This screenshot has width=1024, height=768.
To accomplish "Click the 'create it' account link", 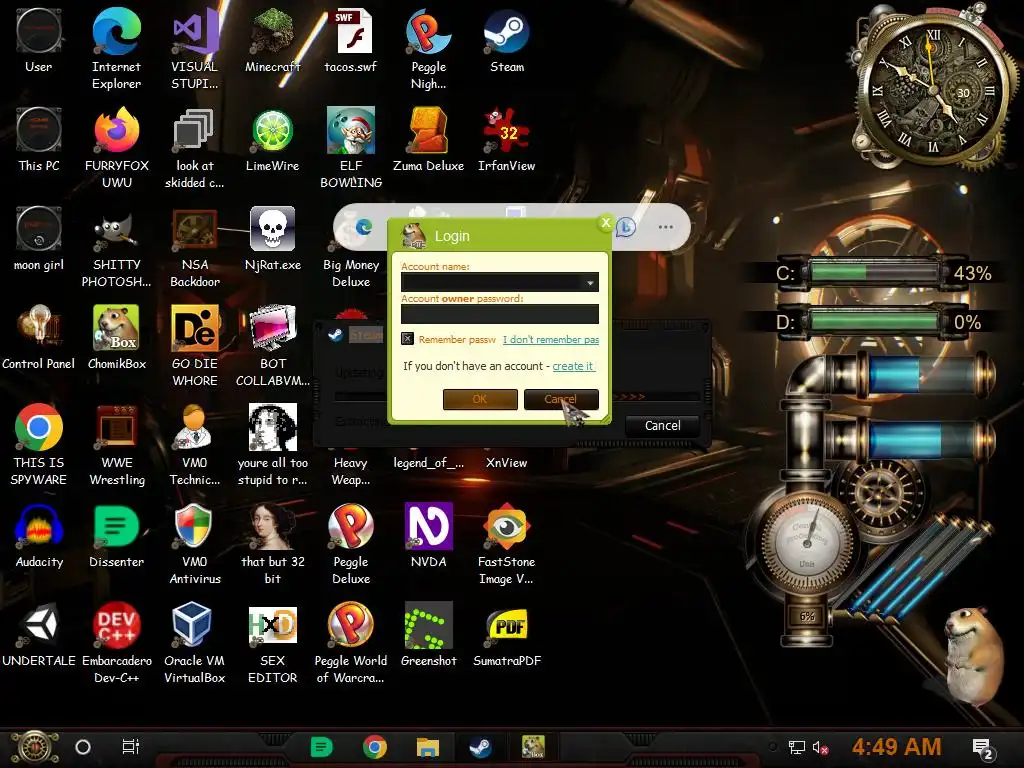I will 573,366.
